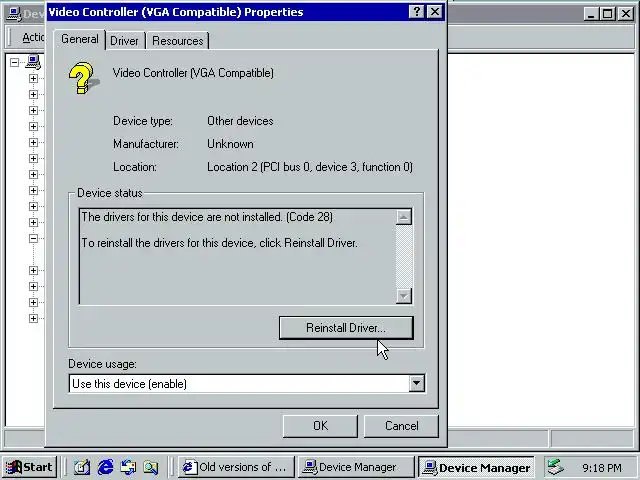The width and height of the screenshot is (640, 480).
Task: Switch to the Driver tab
Action: 124,41
